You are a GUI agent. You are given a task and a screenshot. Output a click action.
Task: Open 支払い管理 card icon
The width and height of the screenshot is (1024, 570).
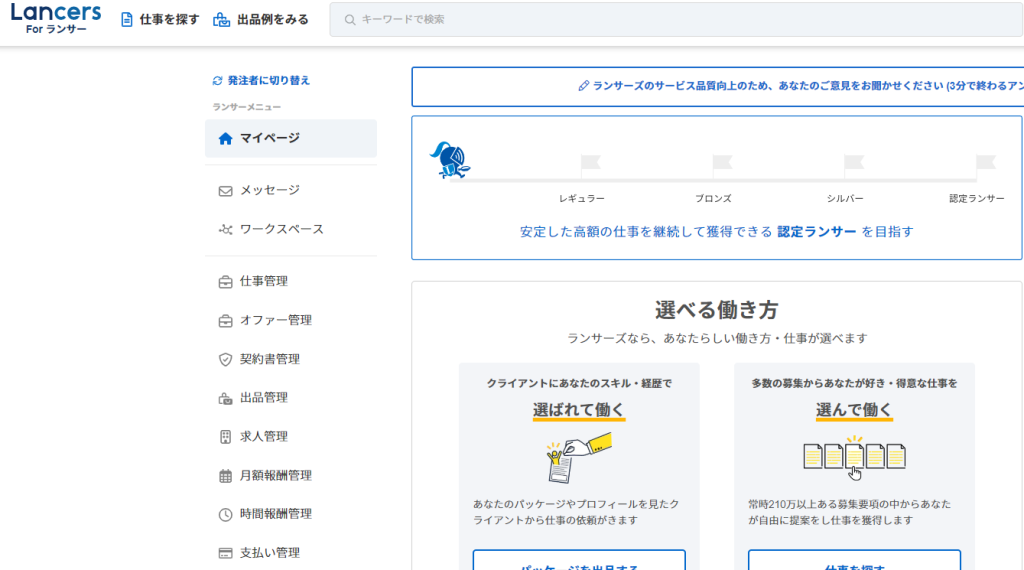(x=225, y=553)
